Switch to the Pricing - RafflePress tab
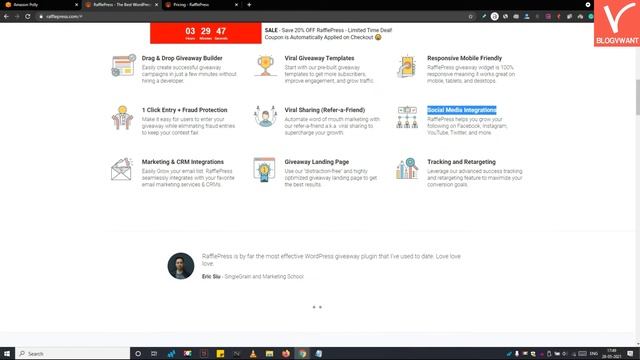The width and height of the screenshot is (640, 360). [x=202, y=4]
